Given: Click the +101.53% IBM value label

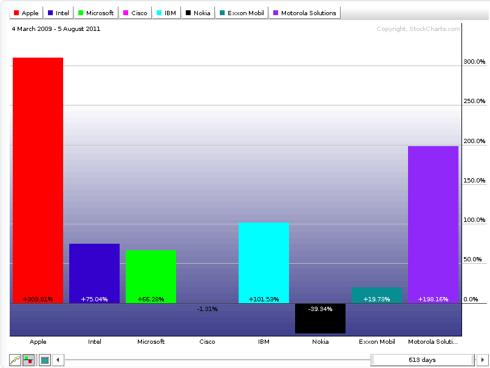Looking at the screenshot, I should 264,299.
